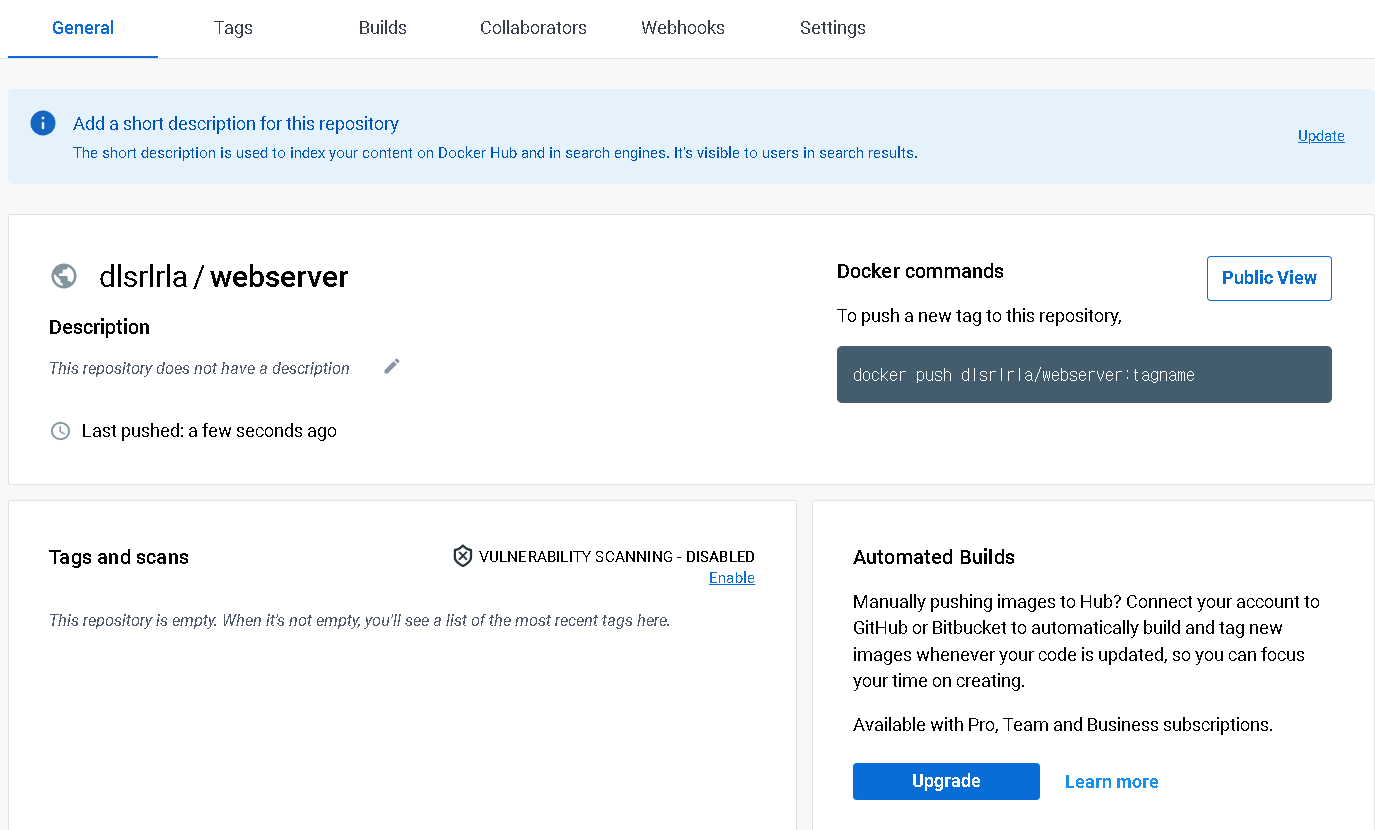Click the globe public repository icon
This screenshot has height=830, width=1375.
(x=64, y=276)
